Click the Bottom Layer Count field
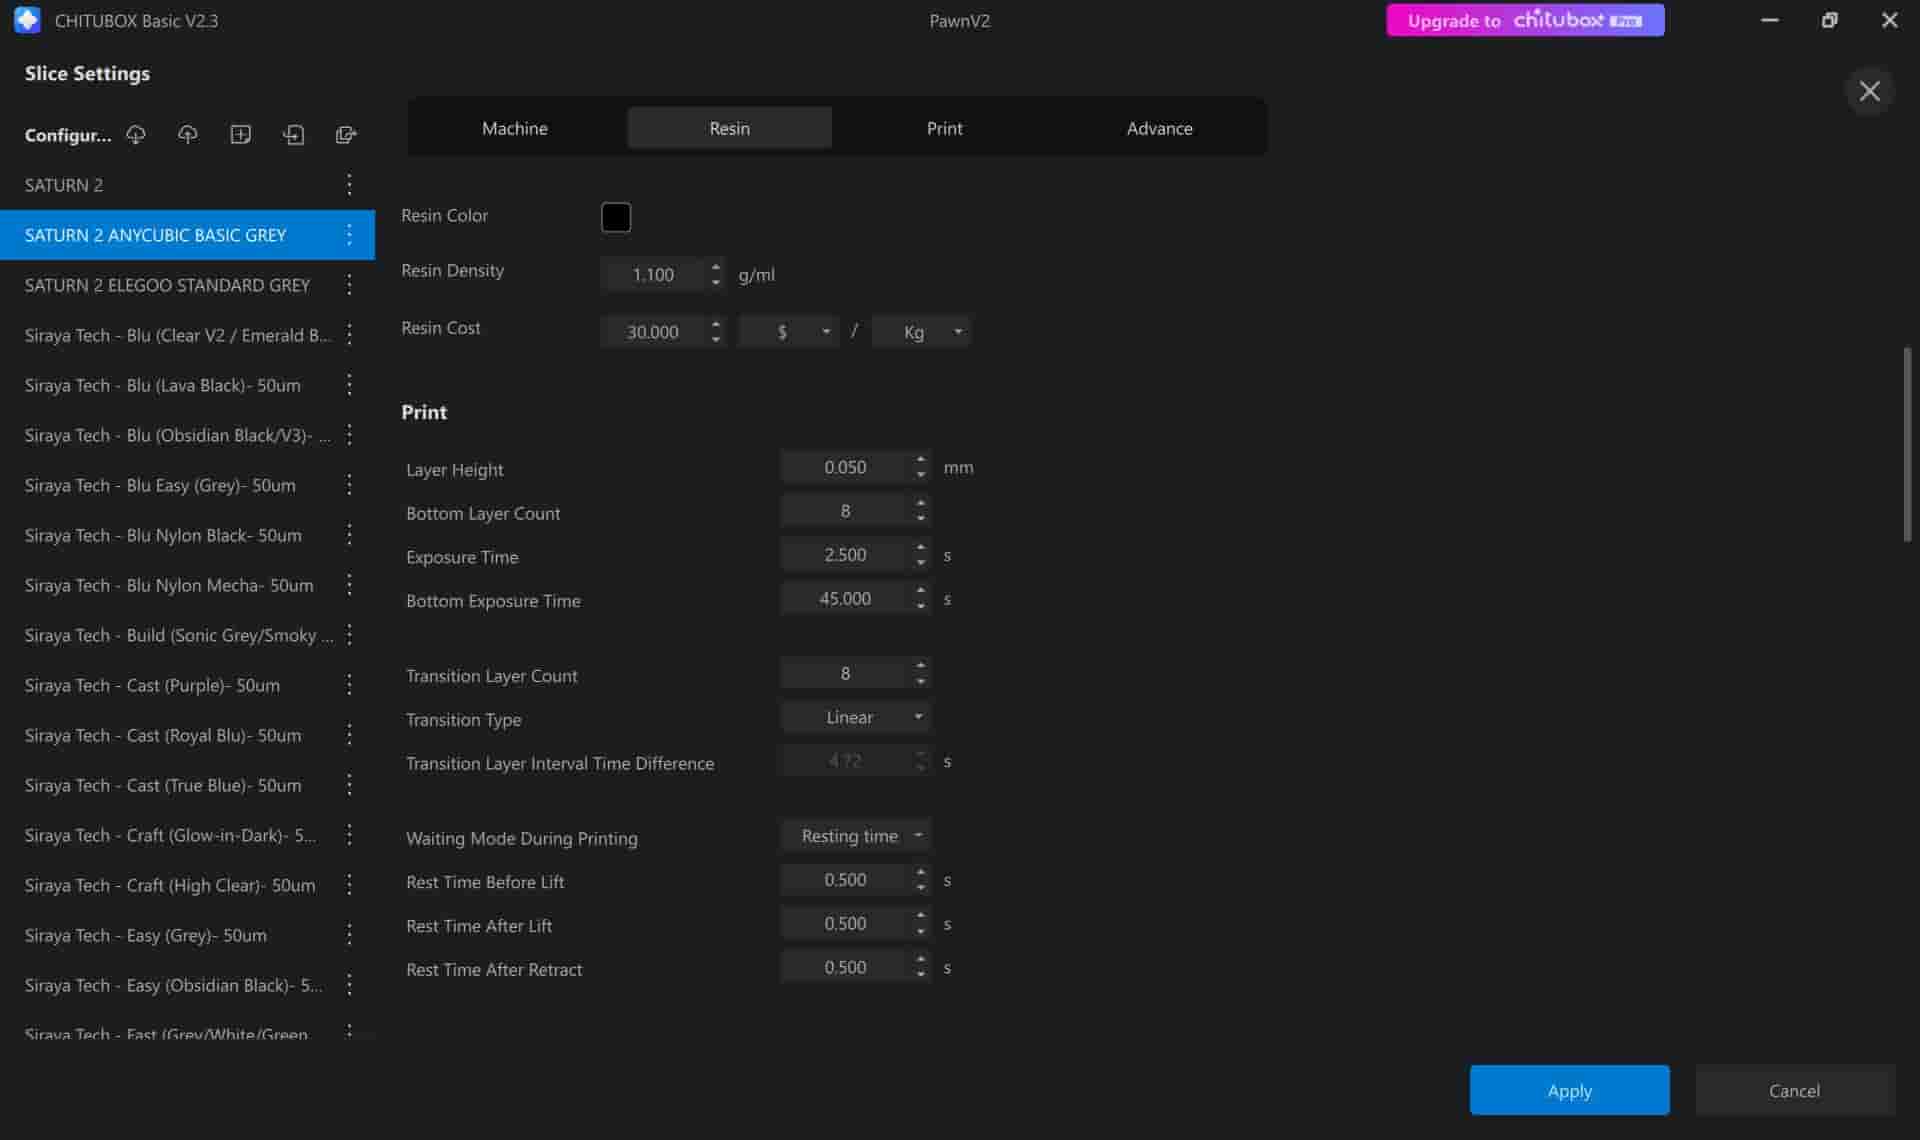Image resolution: width=1920 pixels, height=1140 pixels. coord(845,511)
